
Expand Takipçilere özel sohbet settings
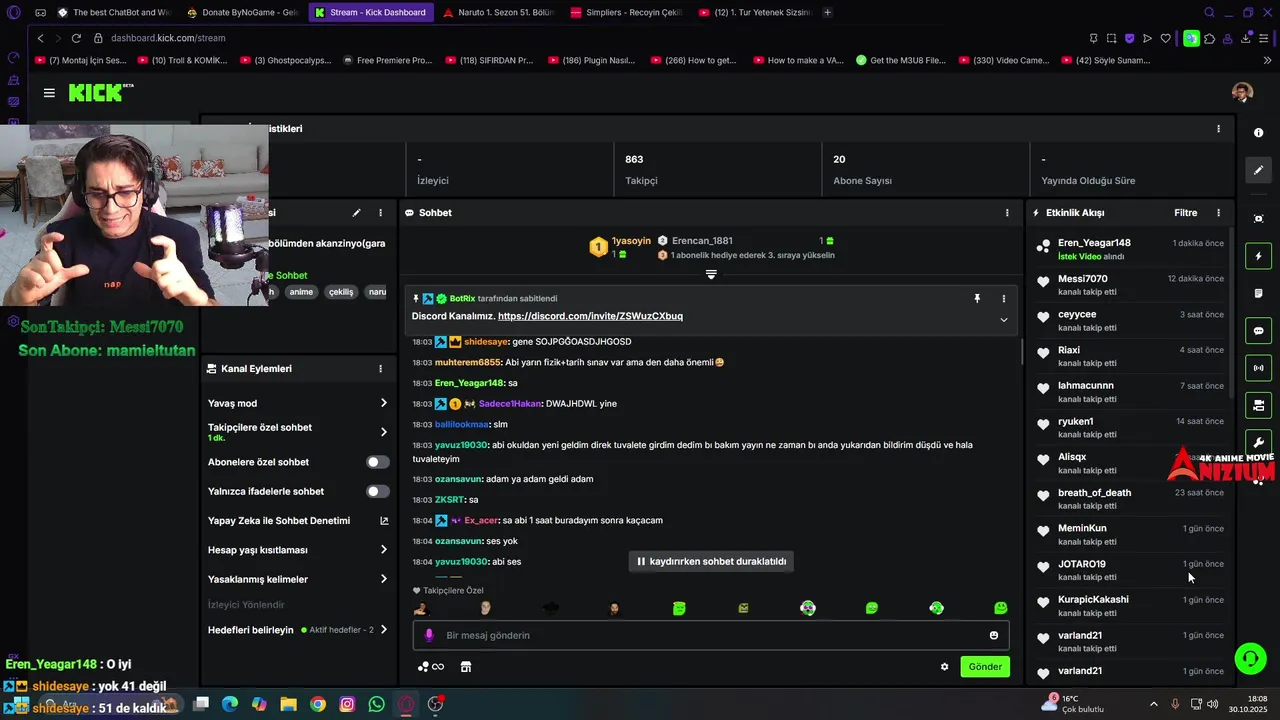pos(383,432)
